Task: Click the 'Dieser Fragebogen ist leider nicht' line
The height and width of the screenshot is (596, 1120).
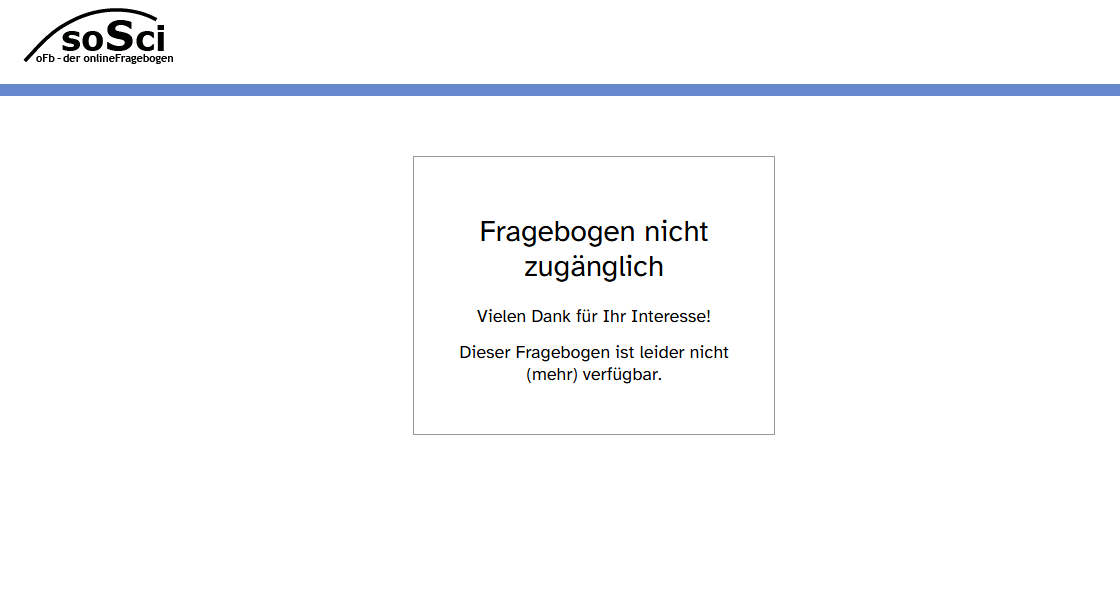Action: point(593,352)
